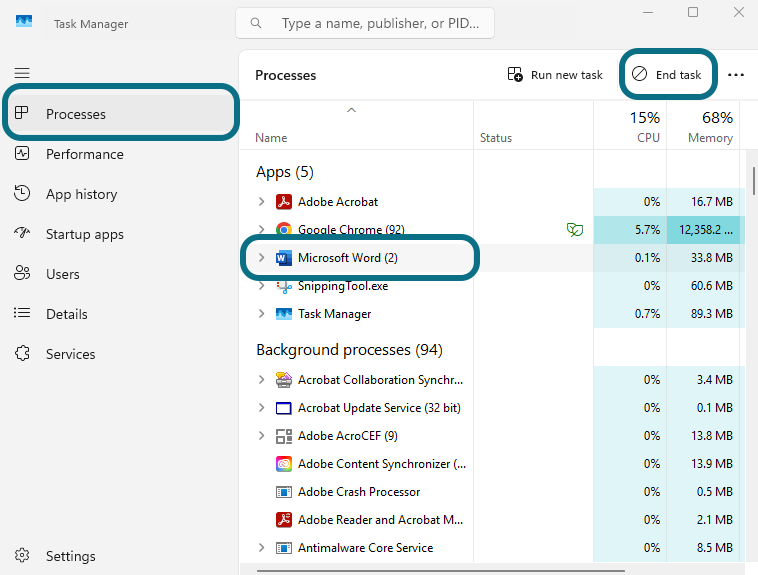Click the End task circle-slash icon
Screen dimensions: 758x575
[639, 74]
